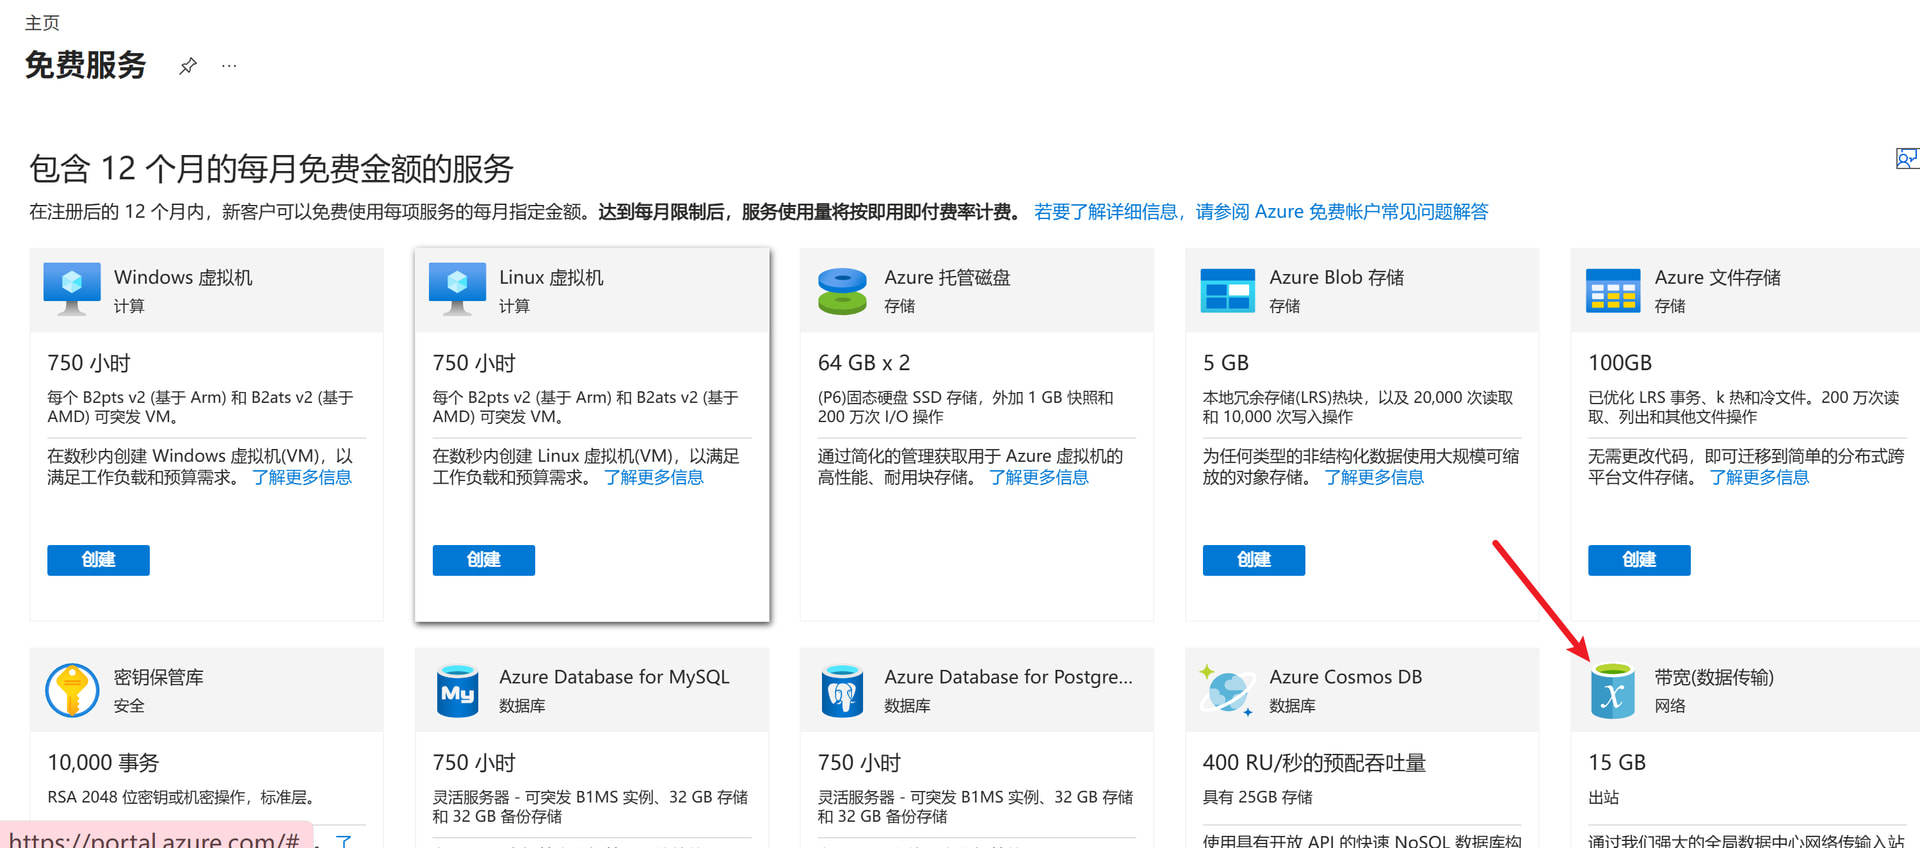Viewport: 1920px width, 848px height.
Task: Click the Azure 文件存储 card title
Action: pos(1718,277)
